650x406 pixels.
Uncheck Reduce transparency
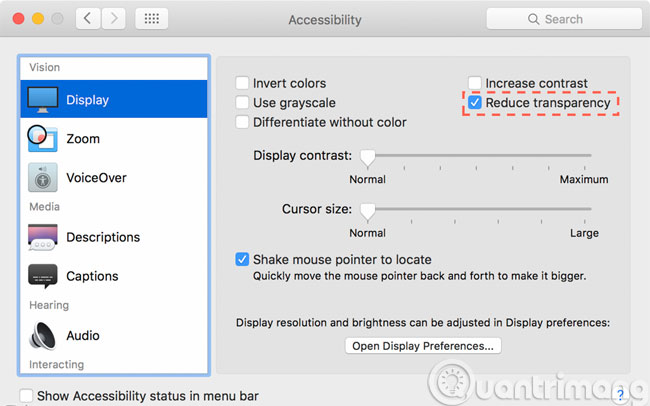(475, 103)
